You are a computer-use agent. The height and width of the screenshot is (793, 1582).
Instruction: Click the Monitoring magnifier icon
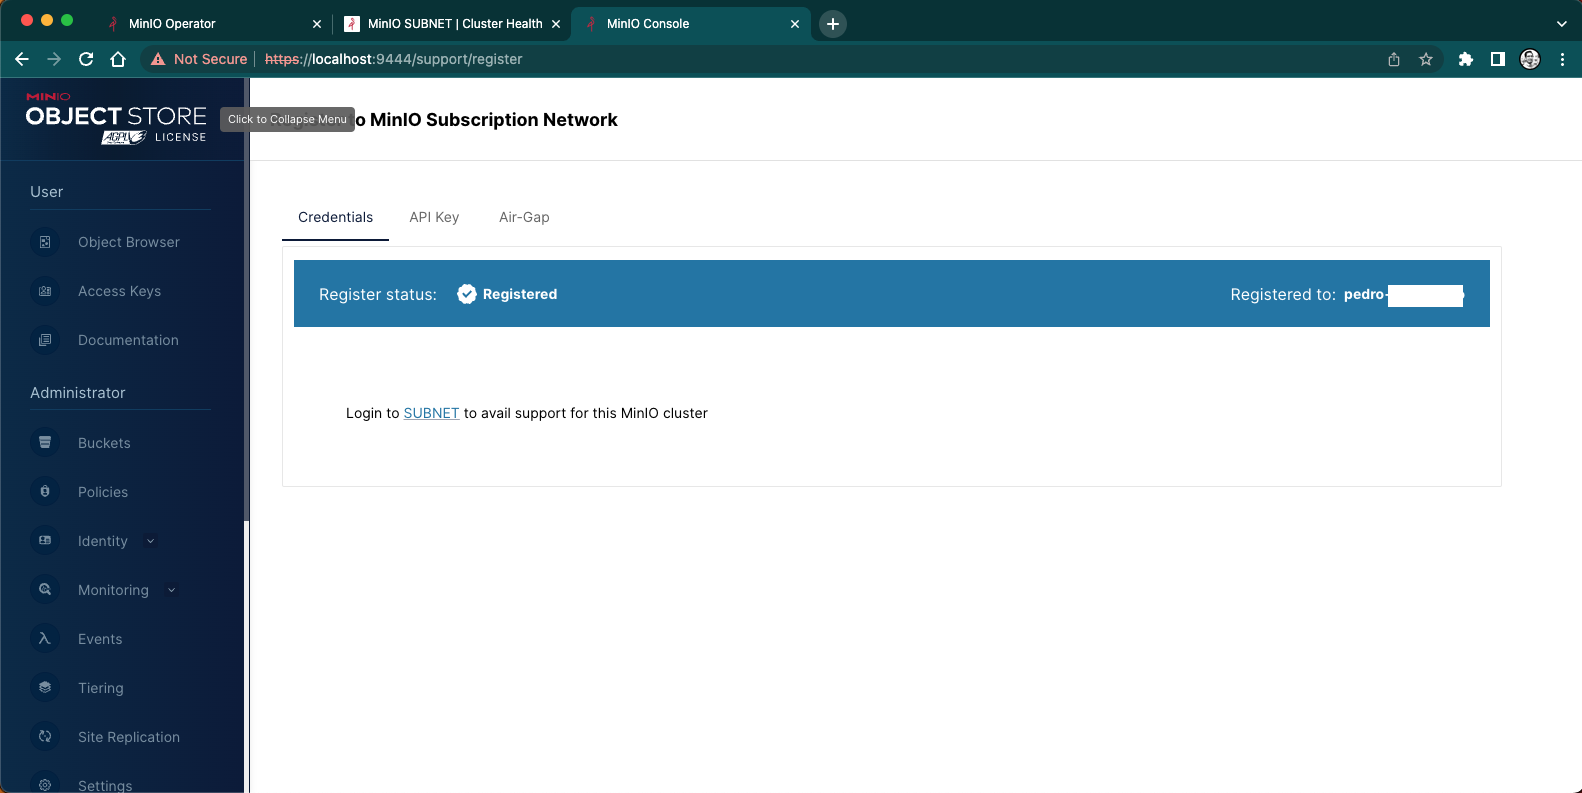point(45,589)
